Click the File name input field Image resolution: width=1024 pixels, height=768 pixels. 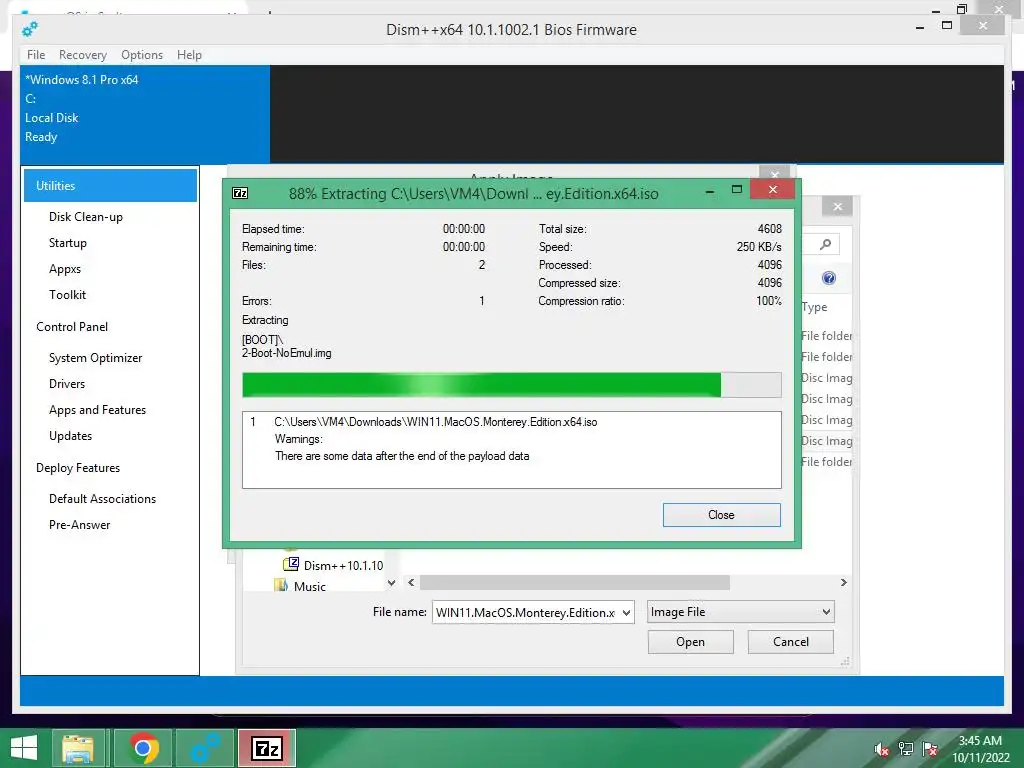coord(526,613)
